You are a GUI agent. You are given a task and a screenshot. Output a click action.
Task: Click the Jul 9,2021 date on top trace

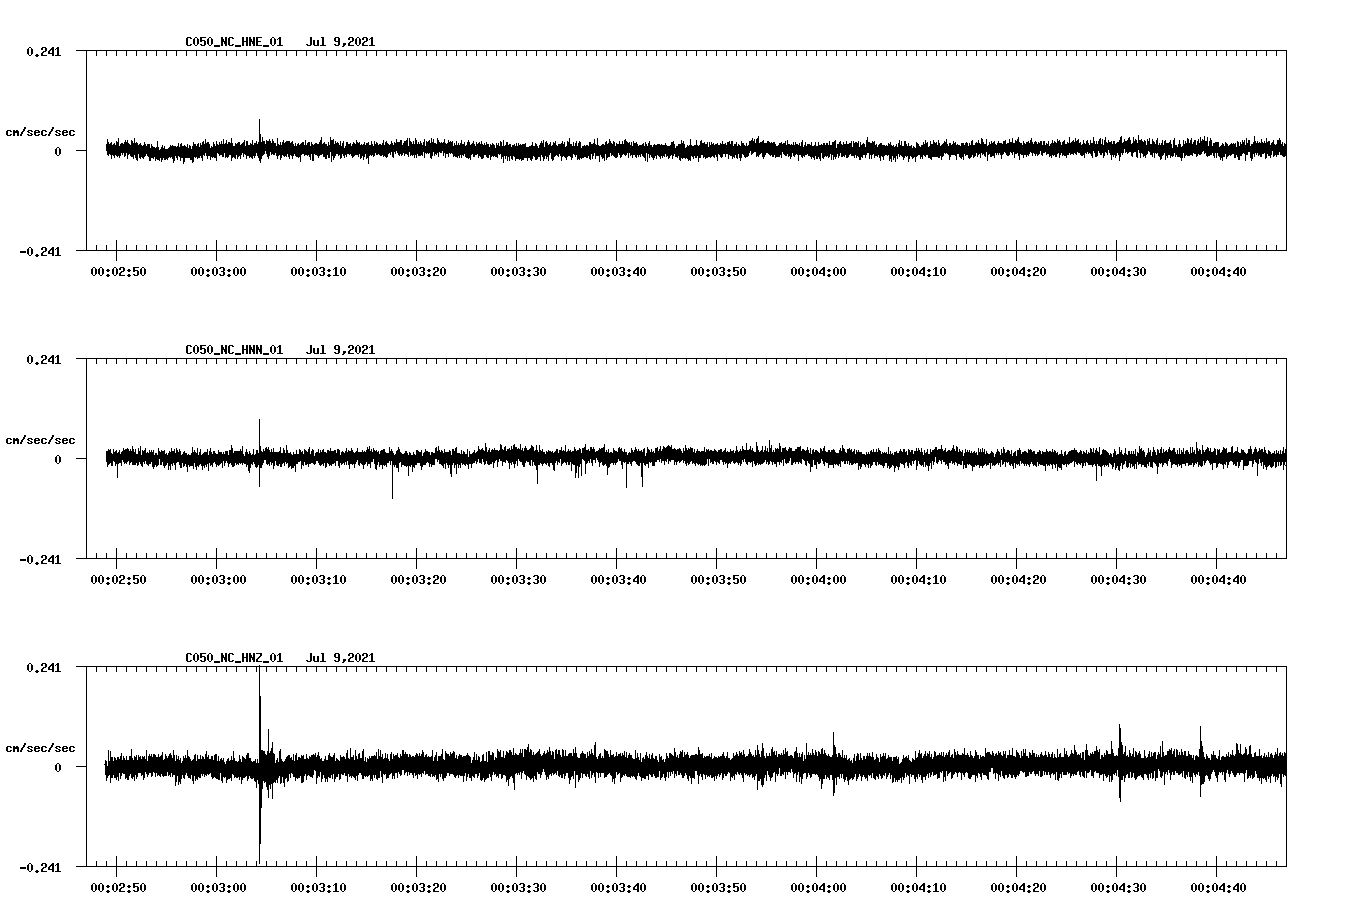342,42
